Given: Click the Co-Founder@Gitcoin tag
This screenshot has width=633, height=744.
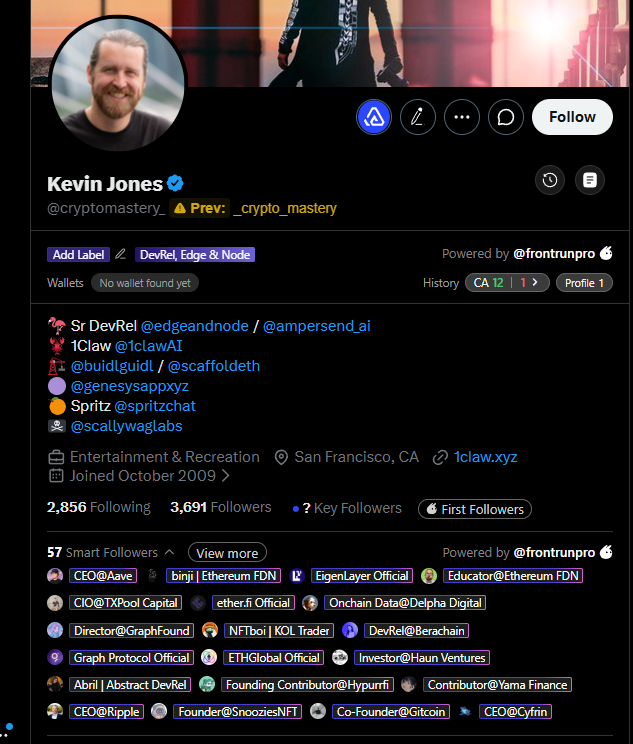Looking at the screenshot, I should click(391, 712).
